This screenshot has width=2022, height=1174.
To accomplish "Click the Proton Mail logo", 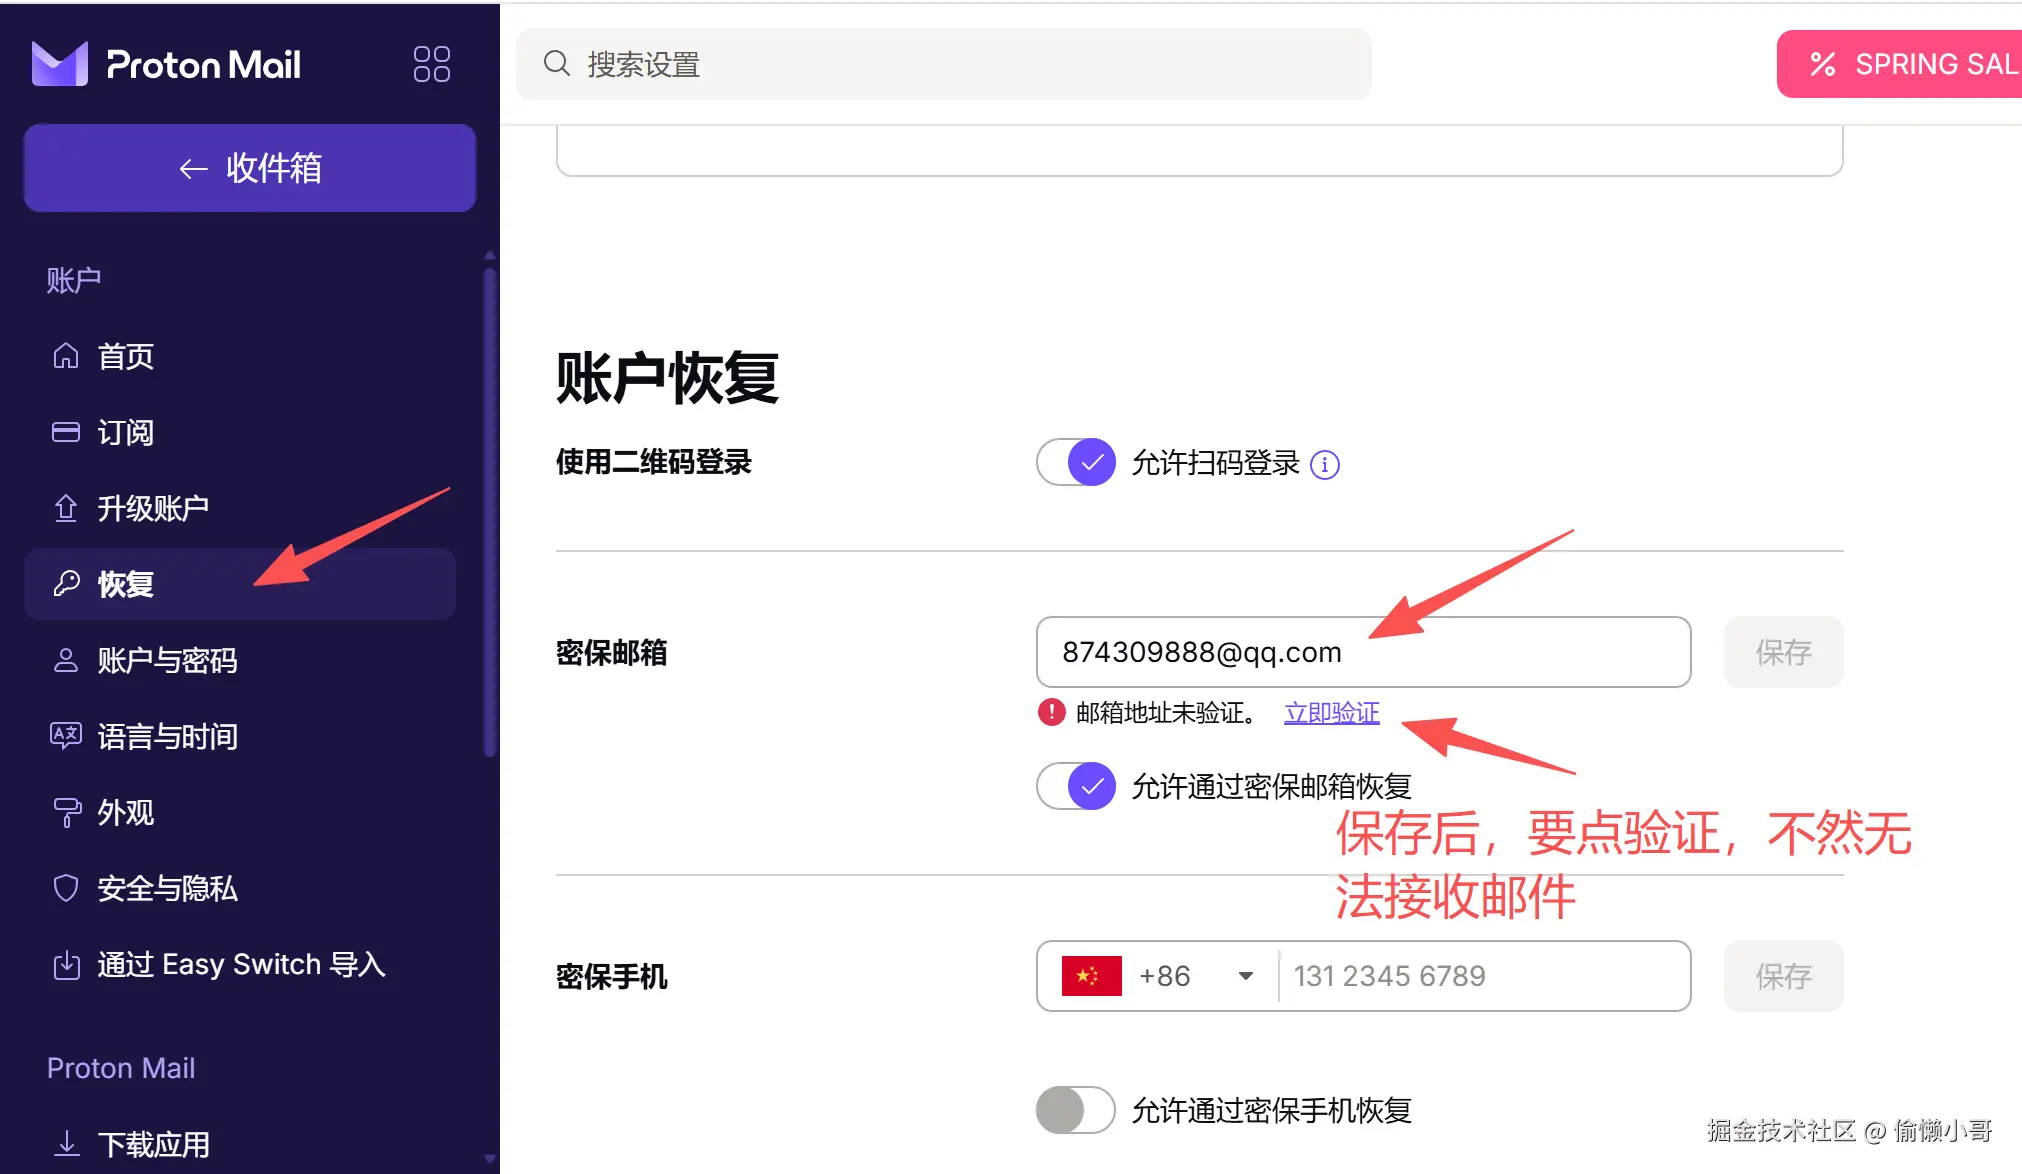I will tap(166, 64).
